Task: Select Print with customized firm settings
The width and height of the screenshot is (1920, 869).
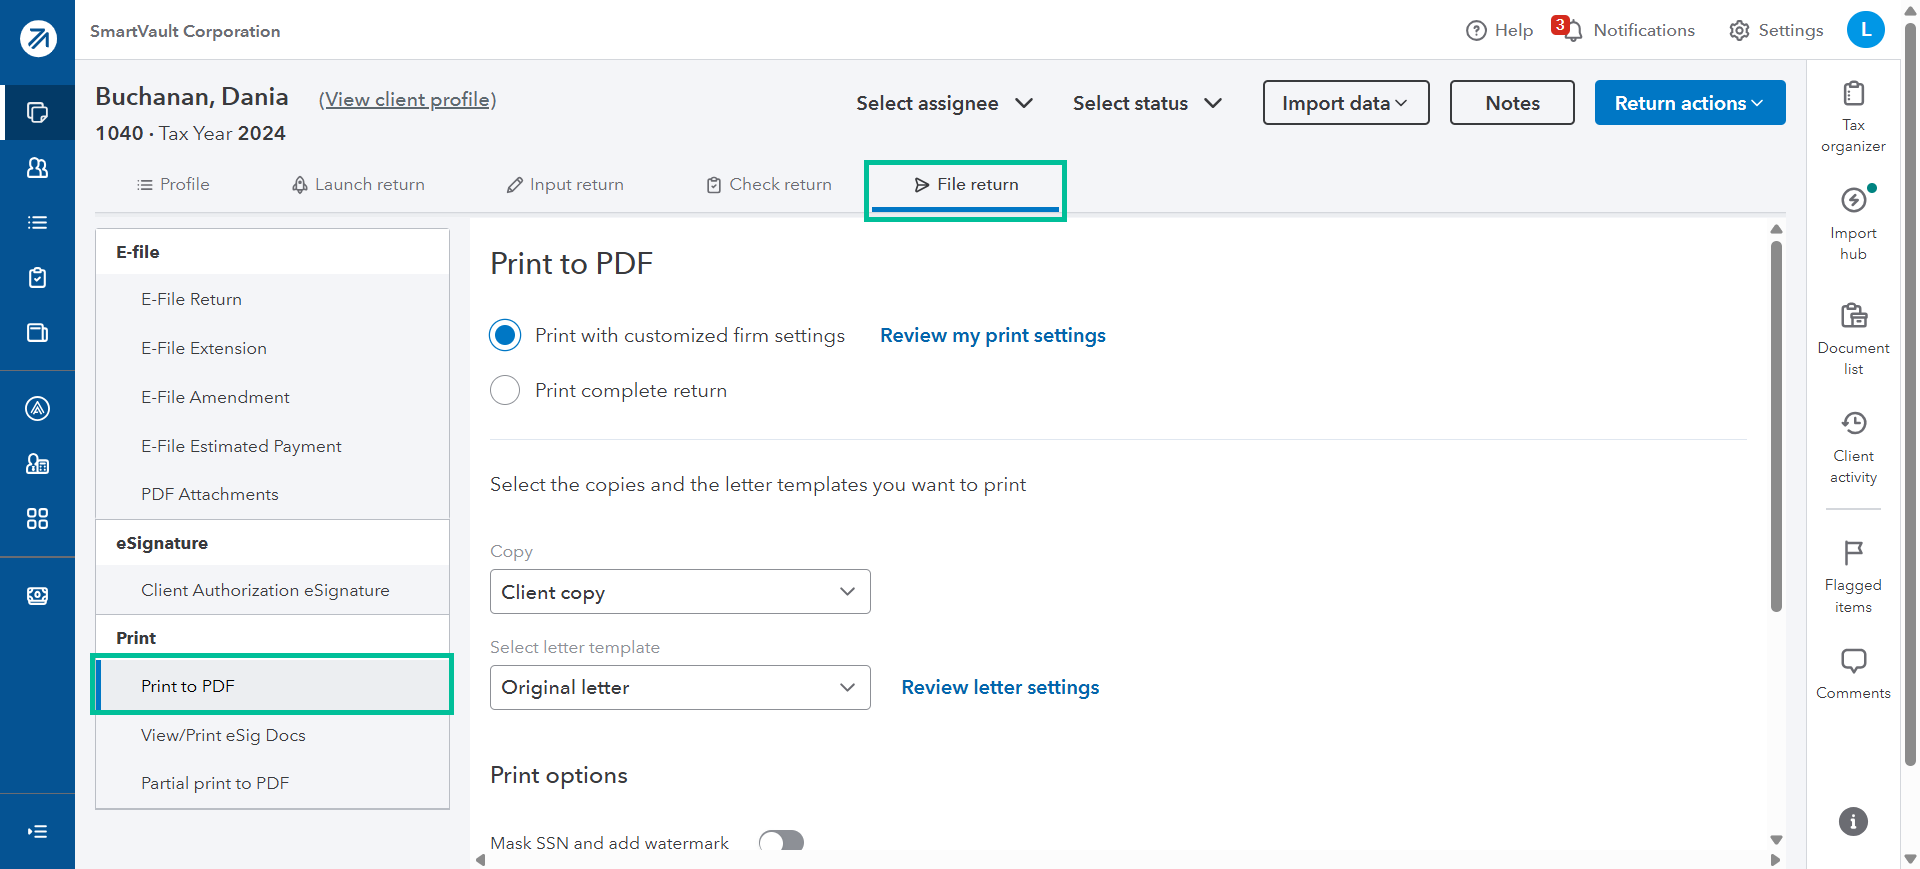Action: 505,335
